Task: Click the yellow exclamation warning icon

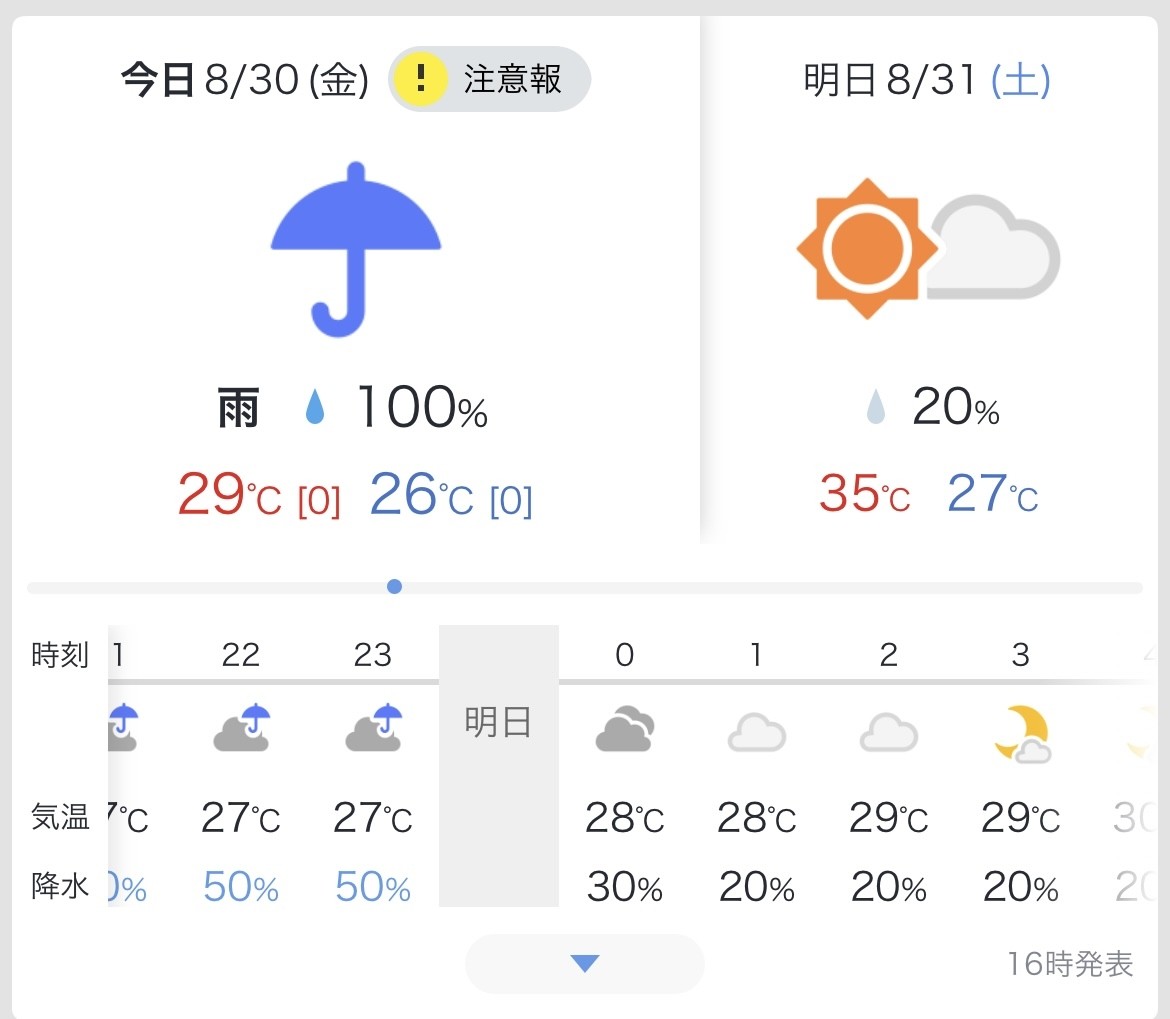Action: click(421, 79)
